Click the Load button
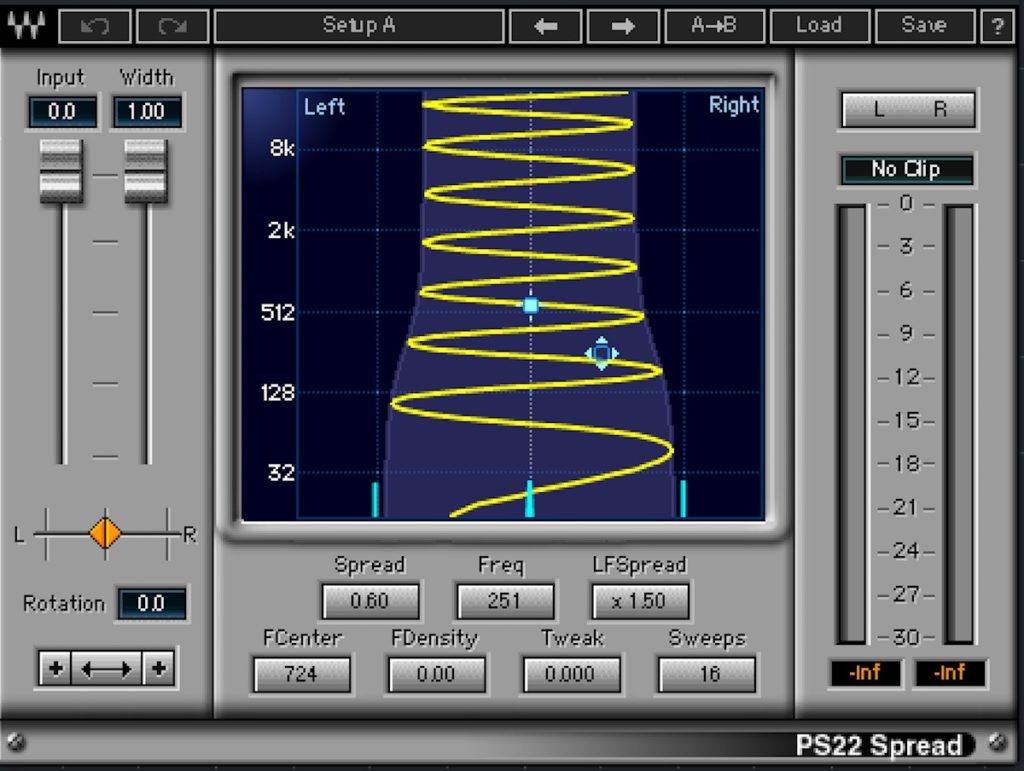The width and height of the screenshot is (1024, 771). 820,26
